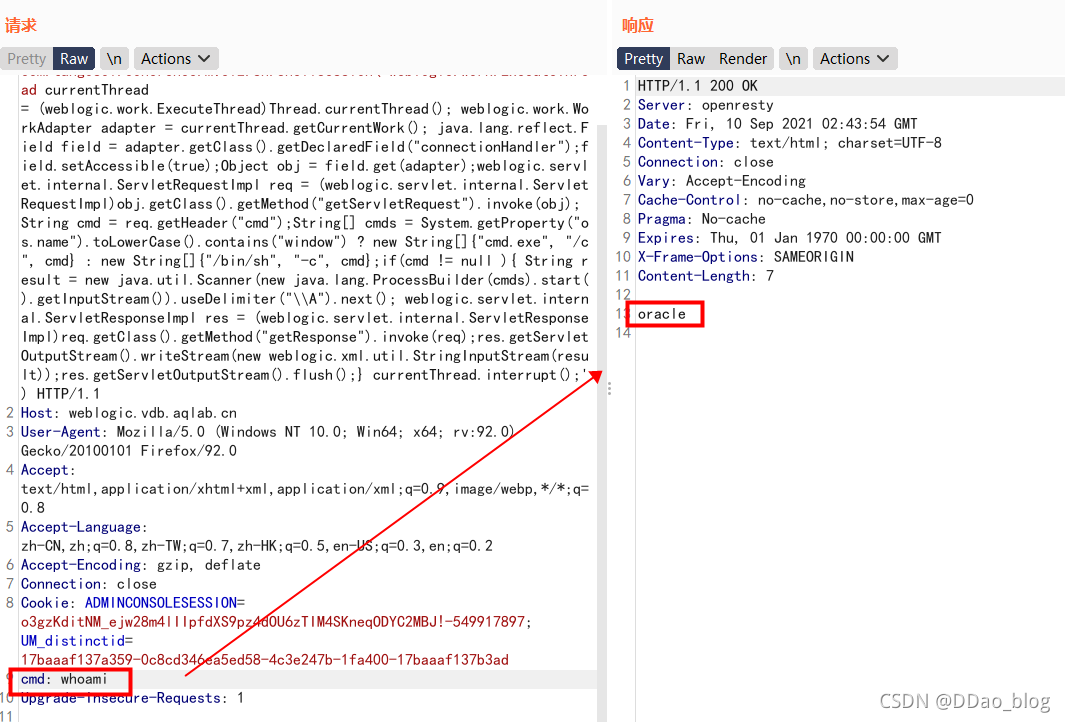Viewport: 1065px width, 722px height.
Task: Click the 'X-Frame-Options: SAMEORIGIN' header
Action: click(745, 257)
